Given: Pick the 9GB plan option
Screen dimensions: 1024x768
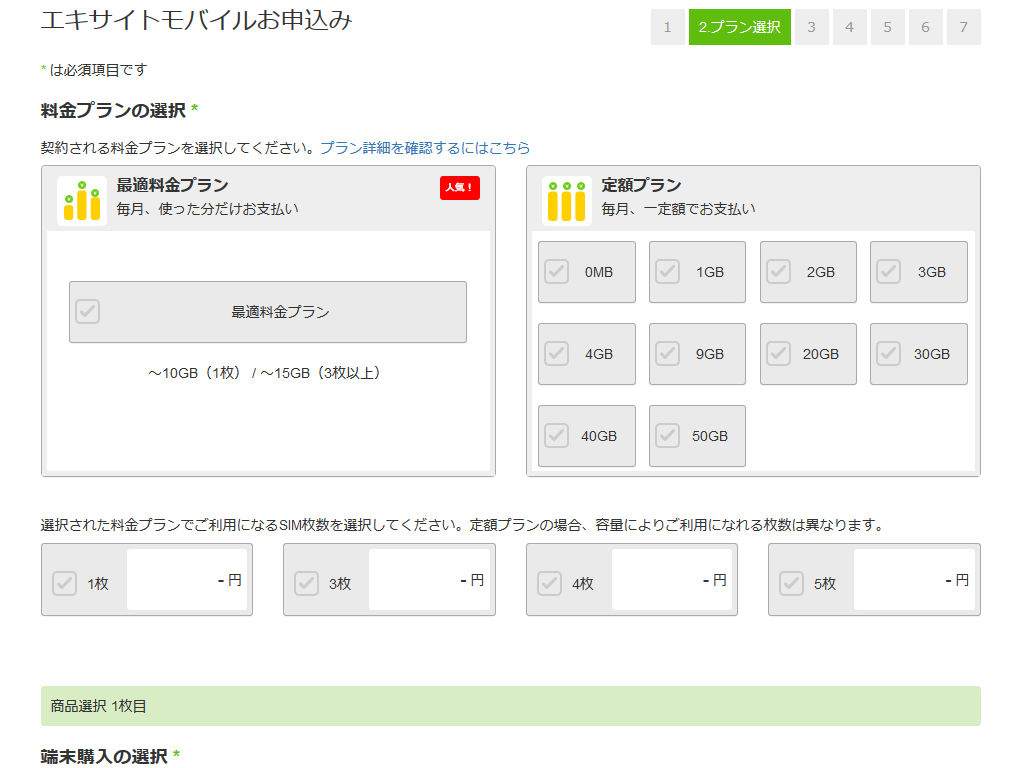Looking at the screenshot, I should 697,354.
